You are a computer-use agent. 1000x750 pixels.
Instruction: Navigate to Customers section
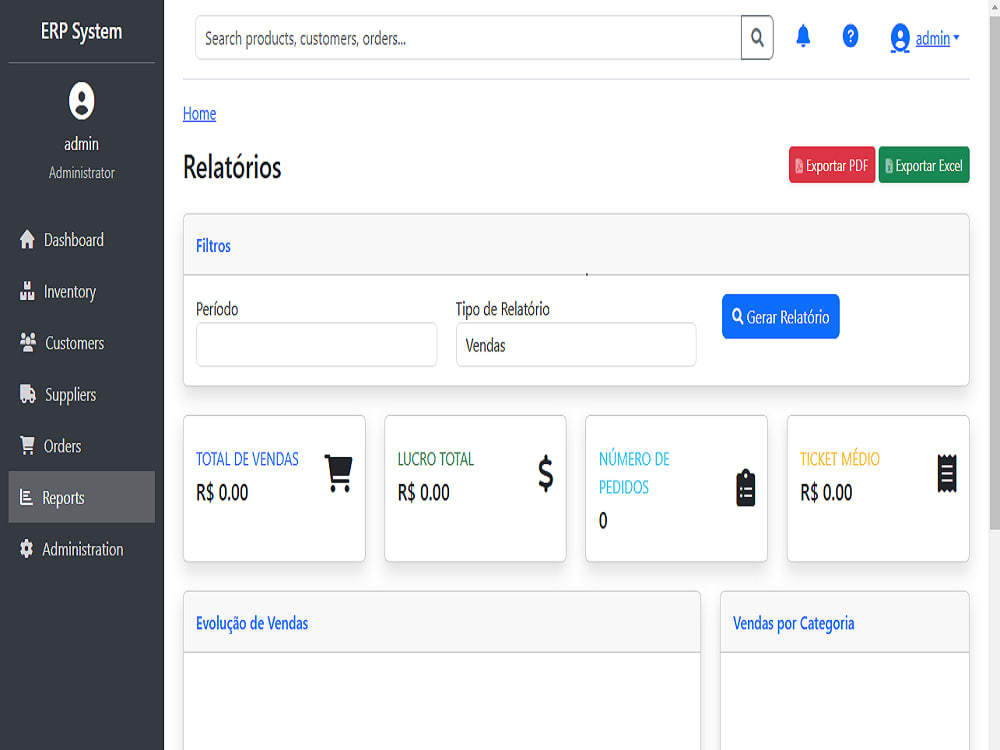point(82,343)
